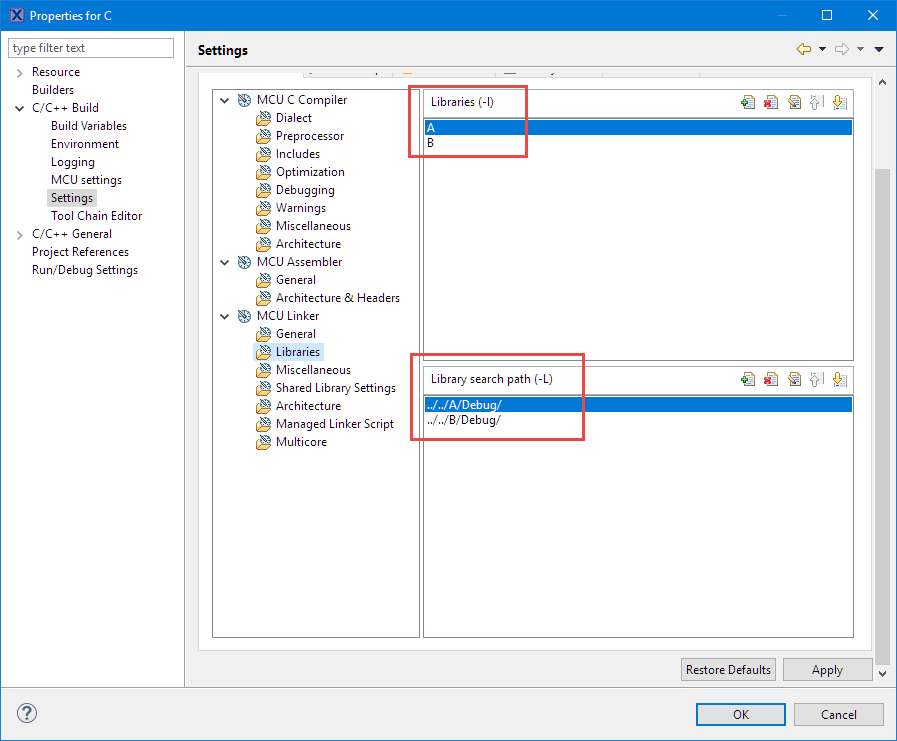Image resolution: width=897 pixels, height=741 pixels.
Task: Add a new Library search path (-L) entry
Action: 747,379
